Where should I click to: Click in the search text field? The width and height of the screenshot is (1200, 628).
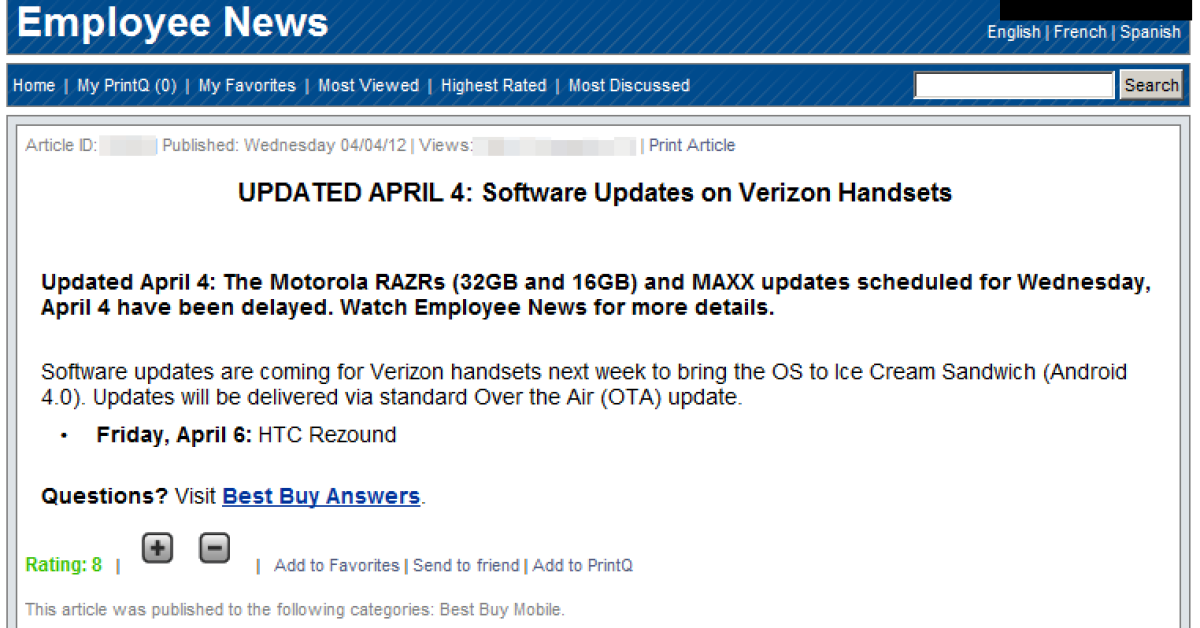tap(1013, 86)
